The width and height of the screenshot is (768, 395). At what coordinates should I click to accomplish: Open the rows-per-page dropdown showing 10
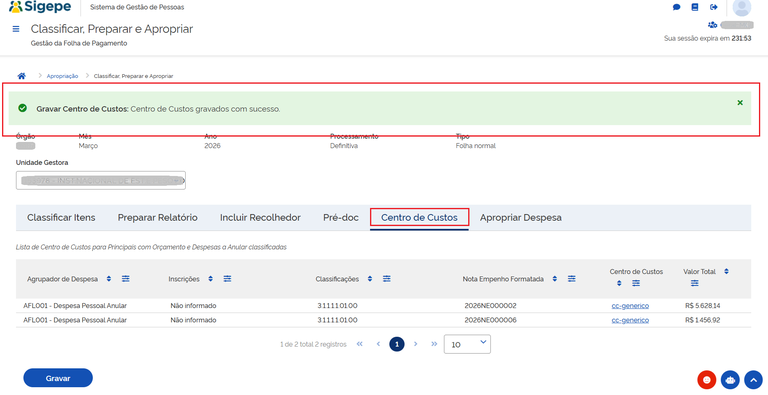click(x=467, y=344)
